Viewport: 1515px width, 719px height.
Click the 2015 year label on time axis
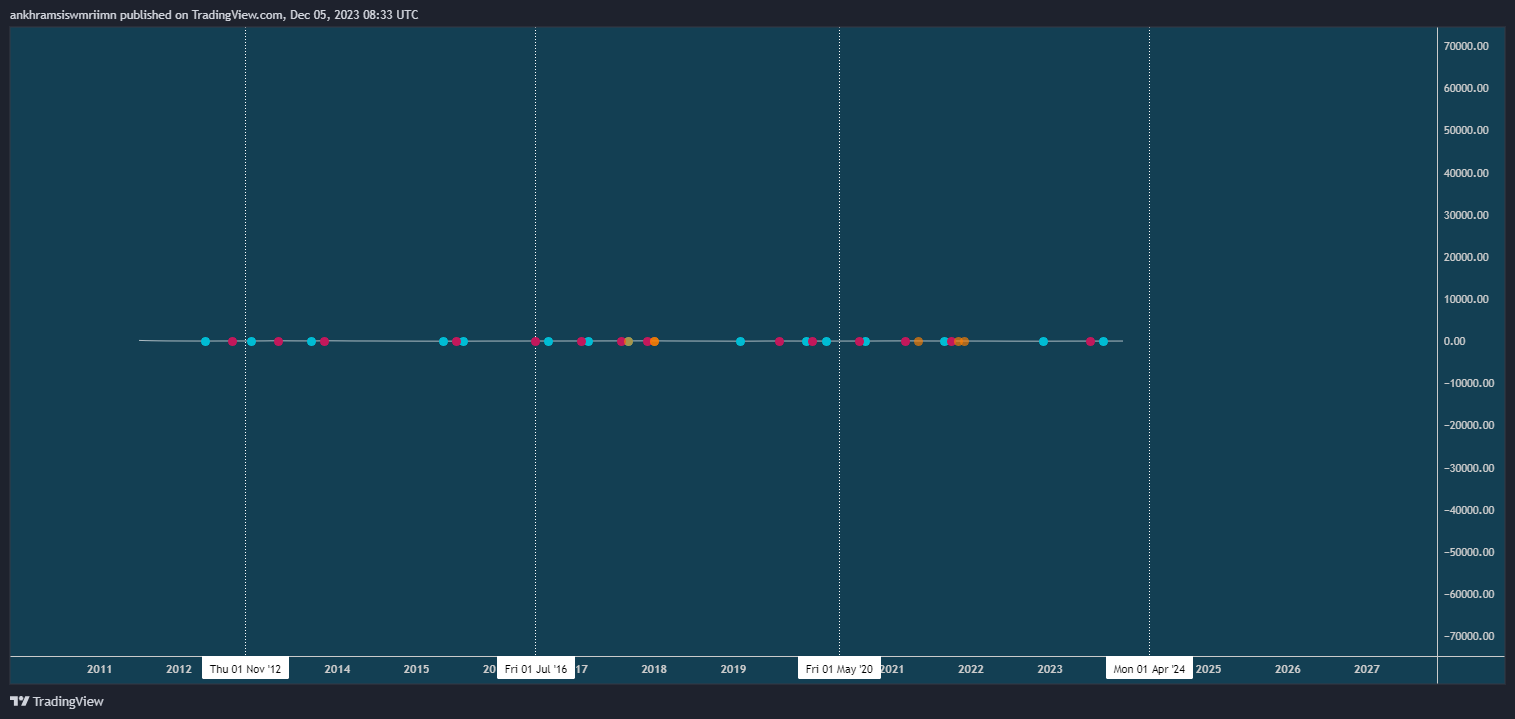pyautogui.click(x=416, y=669)
